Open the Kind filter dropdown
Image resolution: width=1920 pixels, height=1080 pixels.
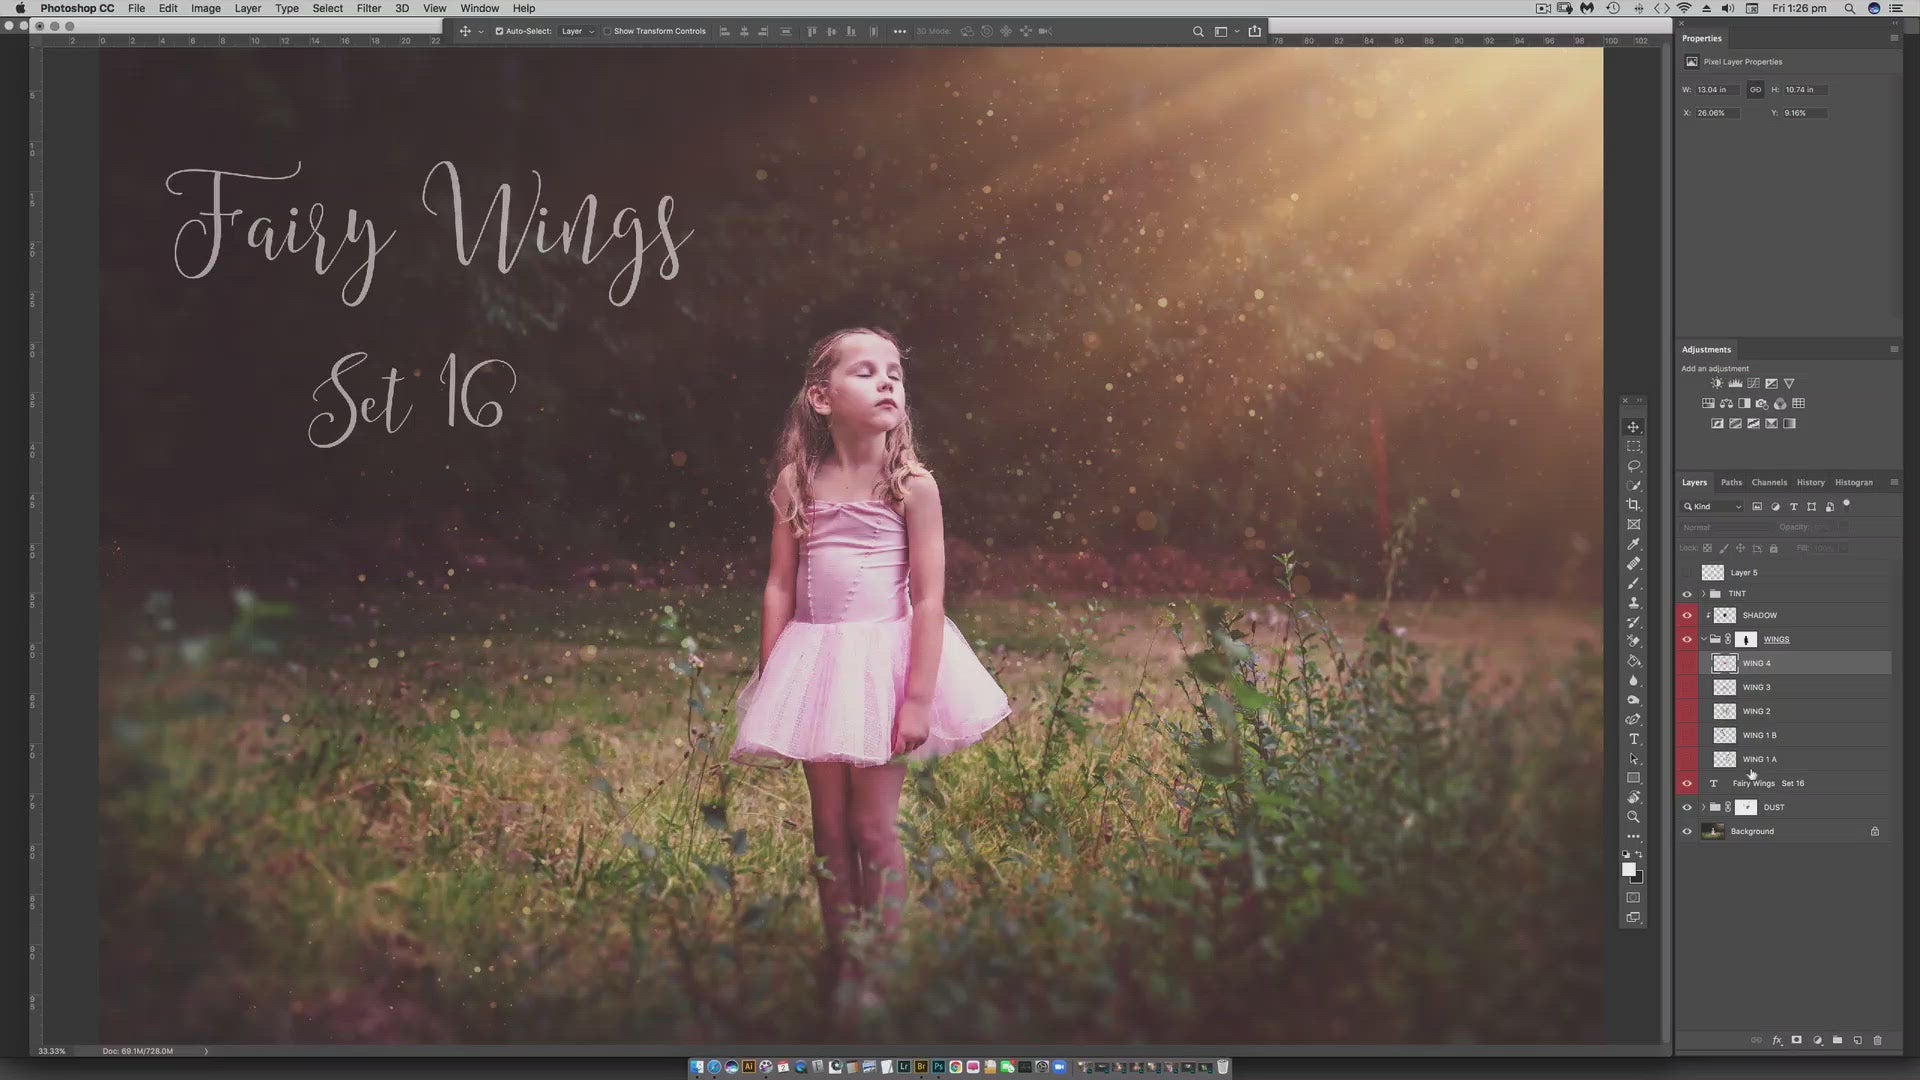click(1713, 507)
